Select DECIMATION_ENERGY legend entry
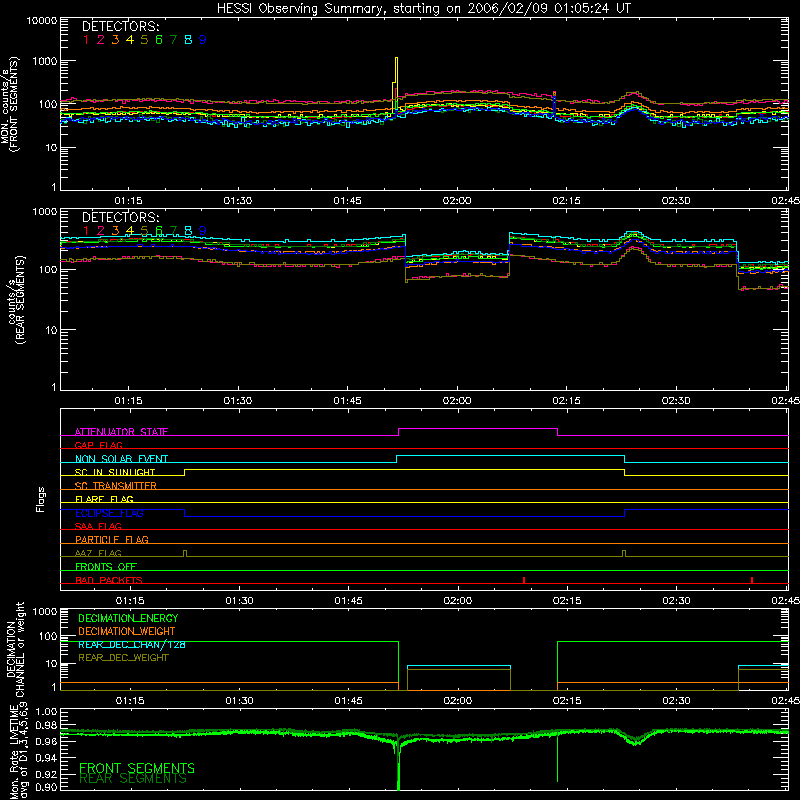The image size is (800, 800). pyautogui.click(x=128, y=618)
